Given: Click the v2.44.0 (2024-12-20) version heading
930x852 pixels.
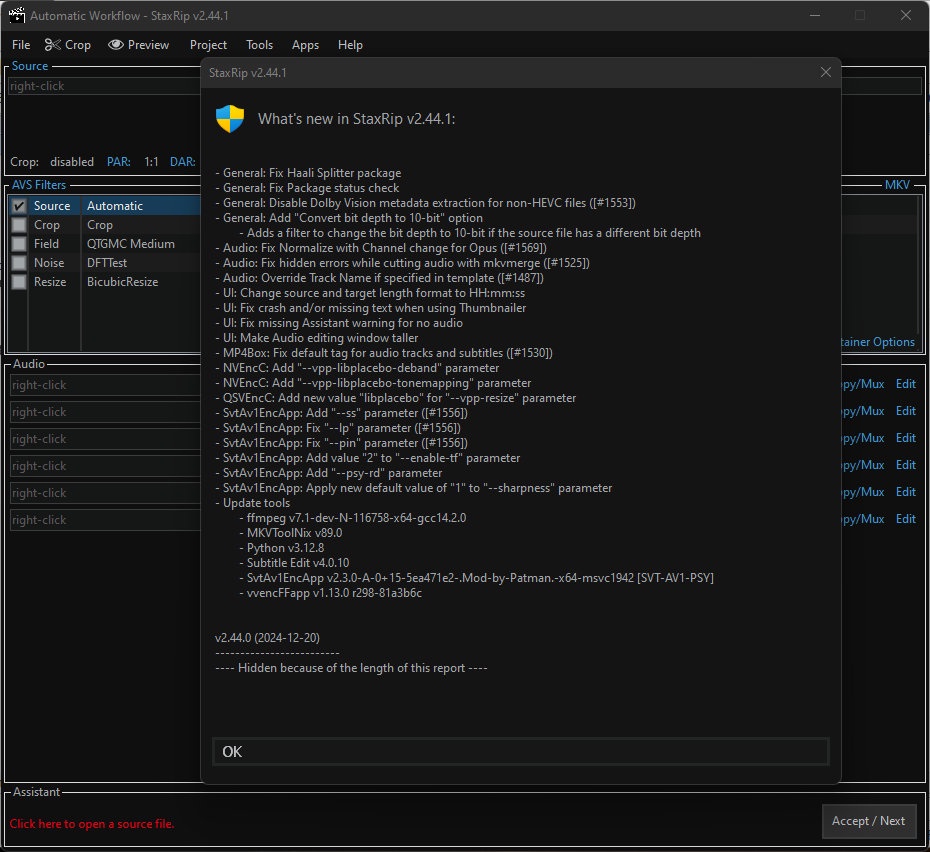Looking at the screenshot, I should 267,638.
